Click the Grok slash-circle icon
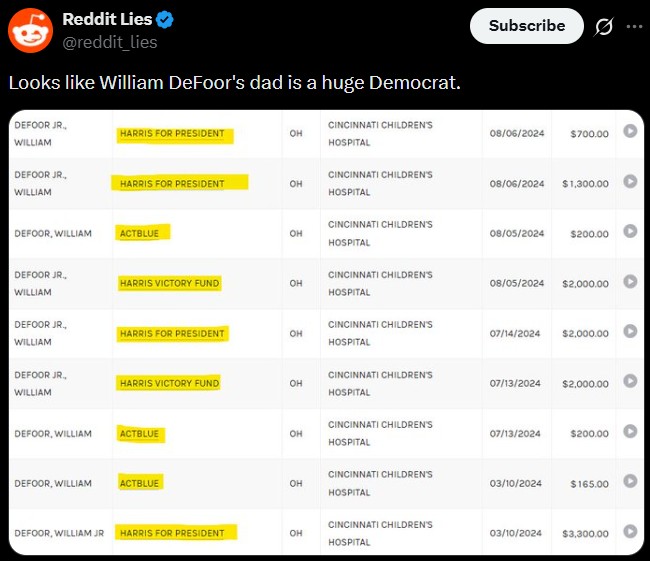 604,27
